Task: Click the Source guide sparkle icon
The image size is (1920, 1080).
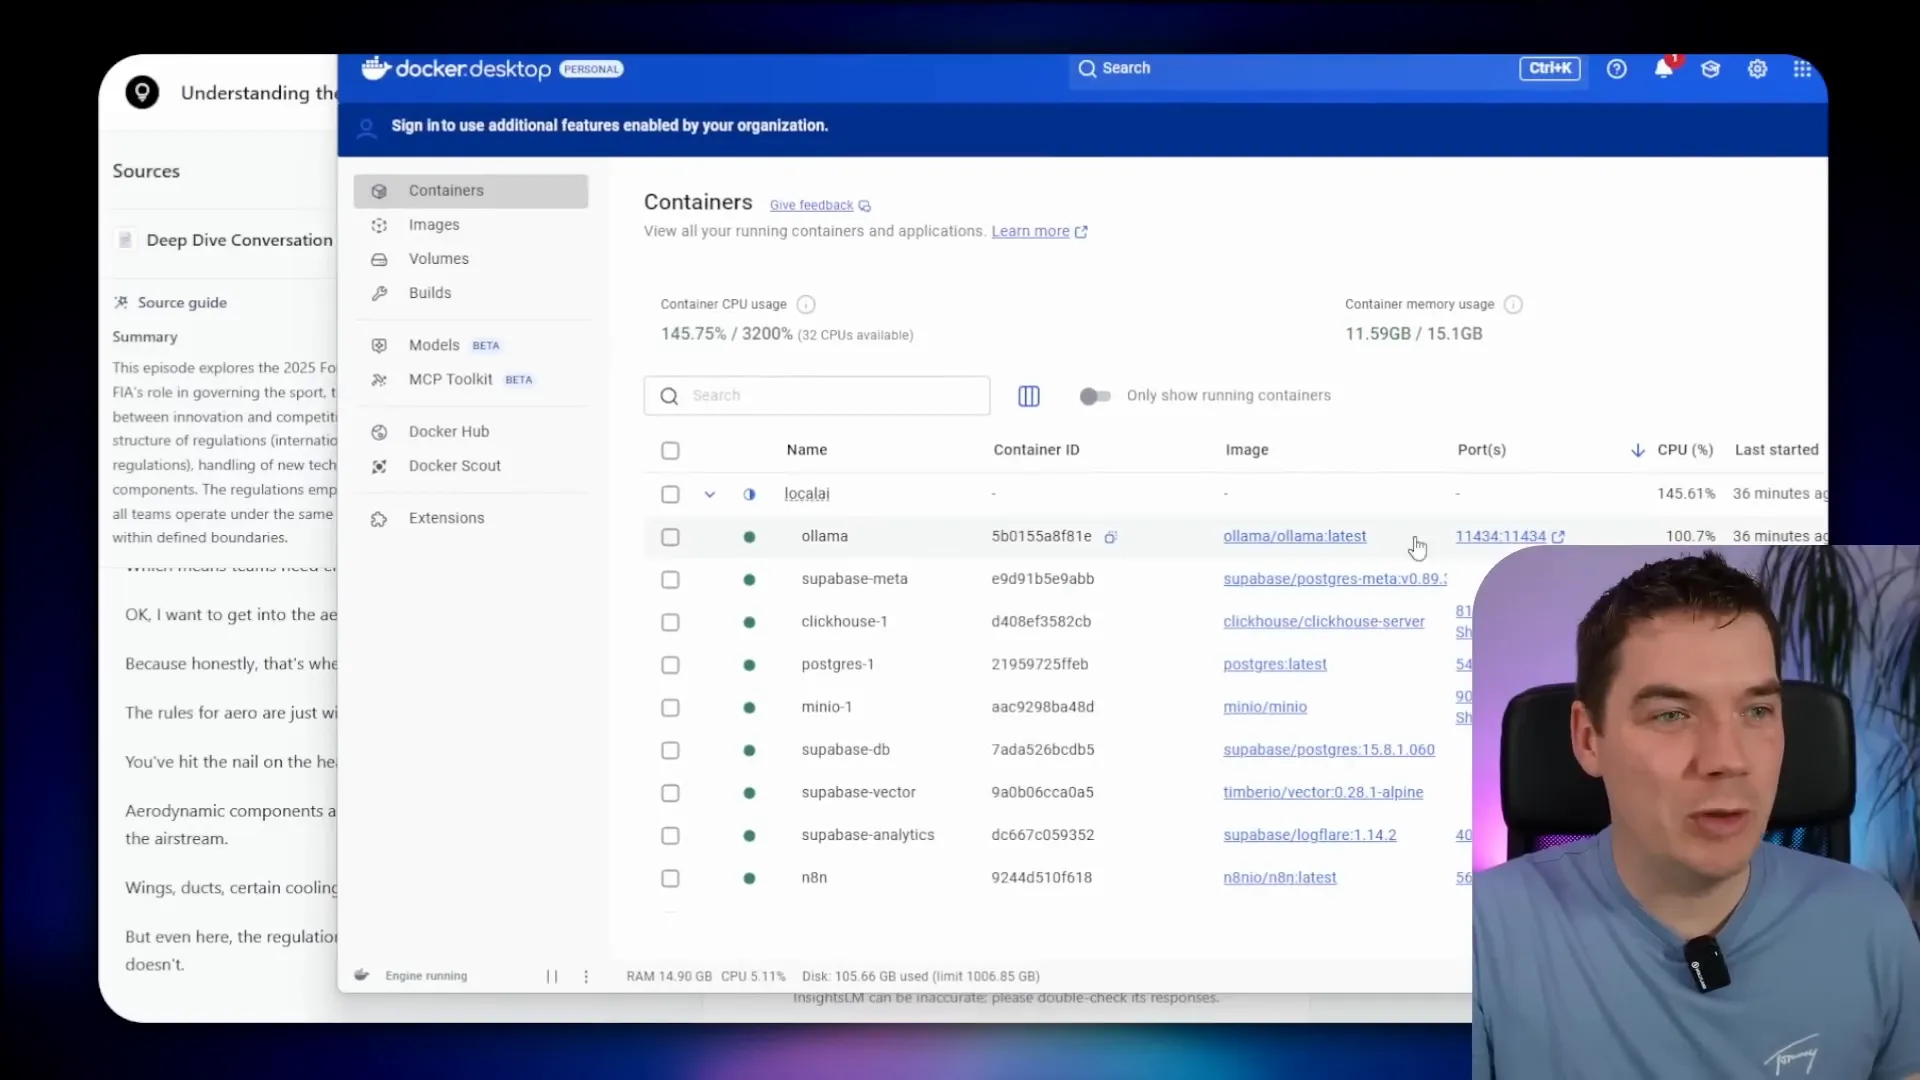Action: point(121,302)
